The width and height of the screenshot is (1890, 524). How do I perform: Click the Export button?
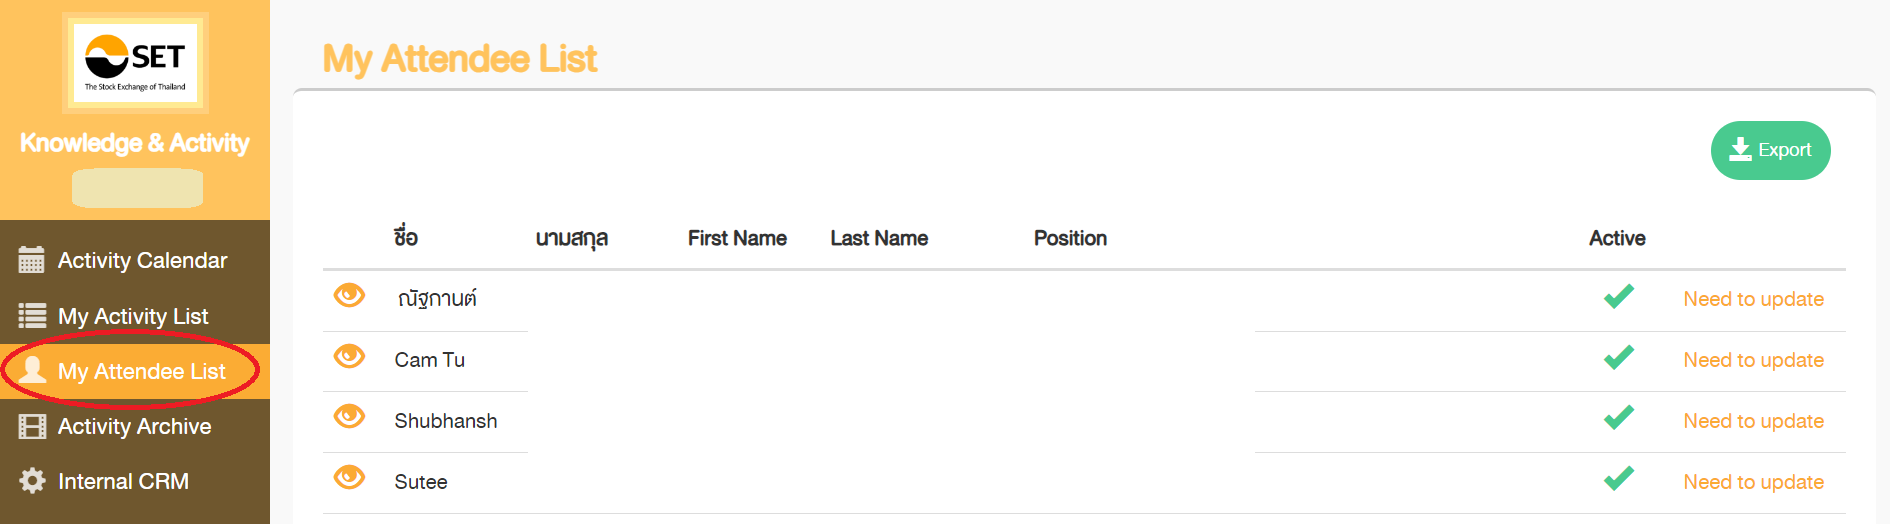pyautogui.click(x=1770, y=150)
